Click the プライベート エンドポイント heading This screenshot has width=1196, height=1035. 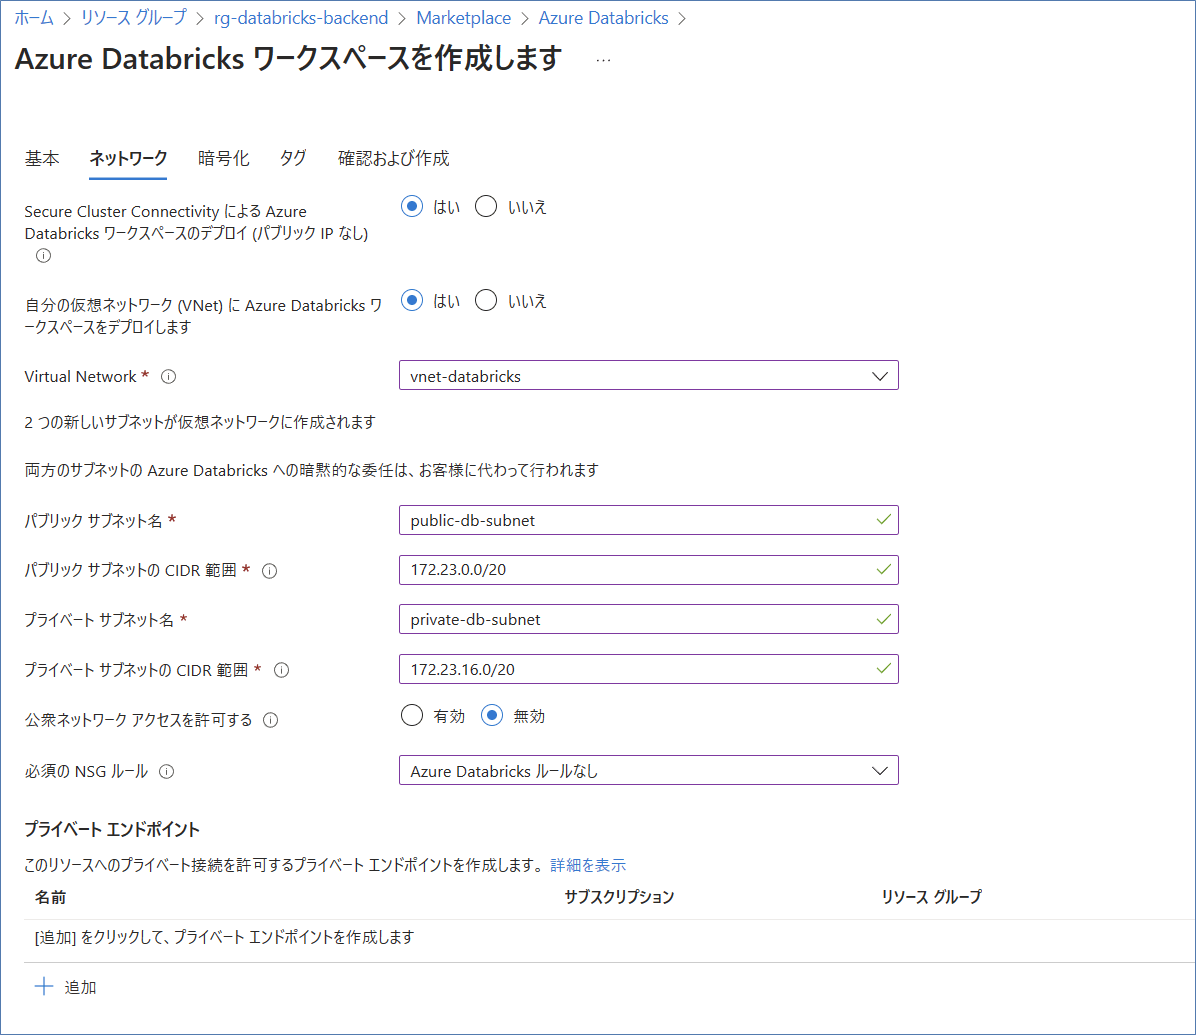pyautogui.click(x=112, y=829)
